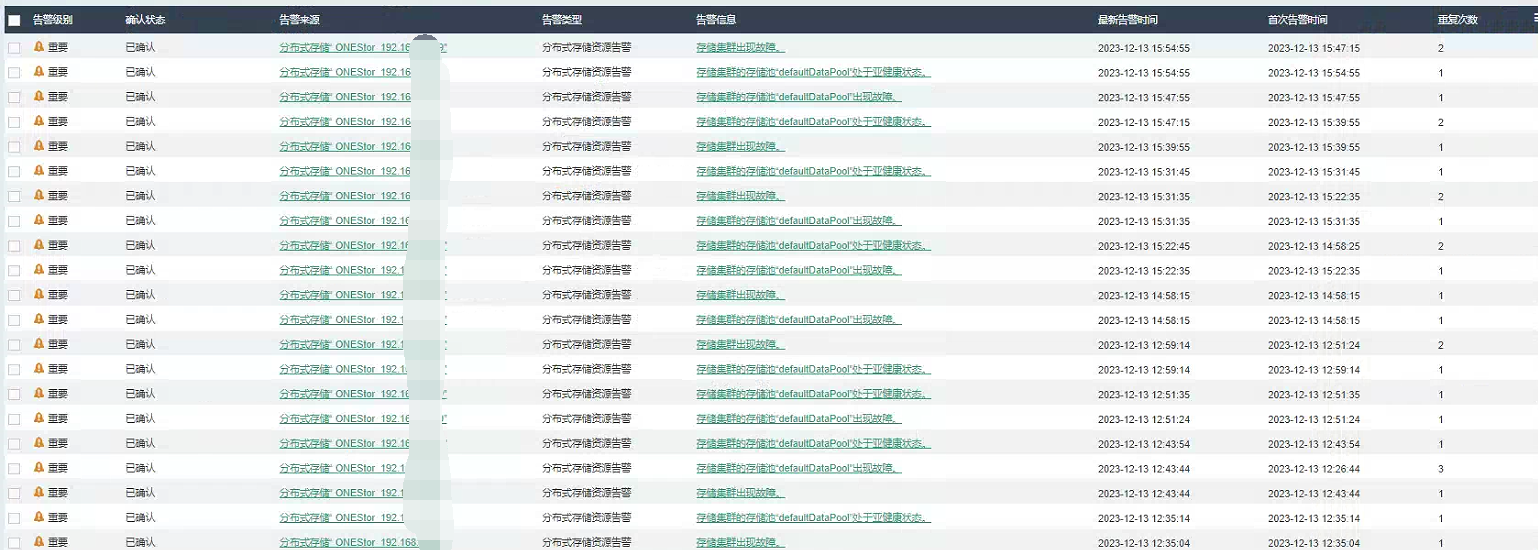Click the bell icon of the row with latest alarm 15:22:35
This screenshot has height=550, width=1538.
coord(39,270)
